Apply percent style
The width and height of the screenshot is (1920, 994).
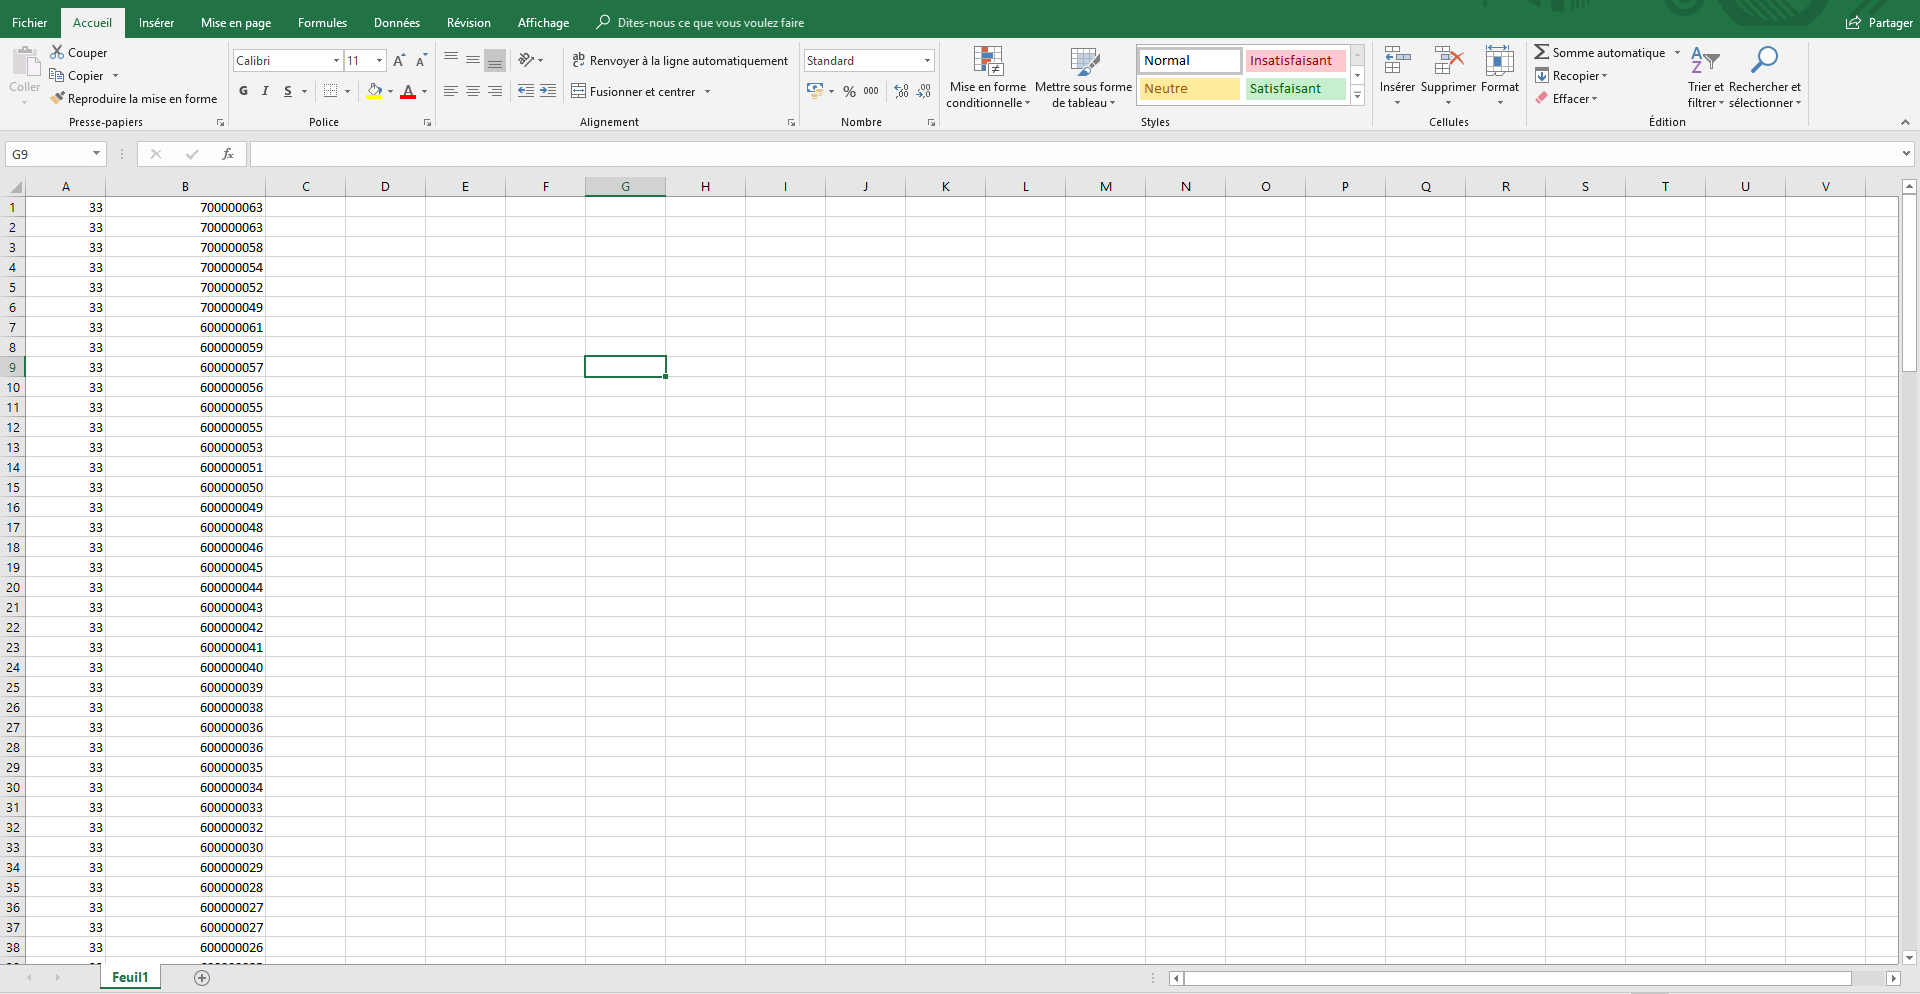click(849, 91)
